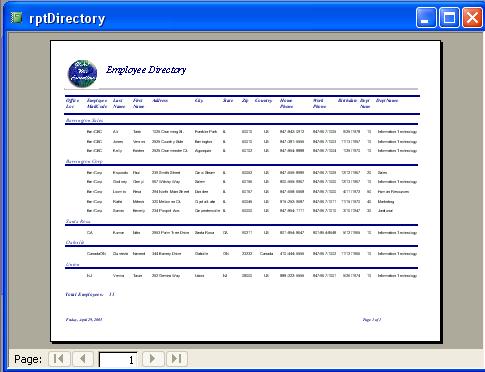Screen dimensions: 485x372
Task: Click the previous page arrow
Action: tap(83, 359)
